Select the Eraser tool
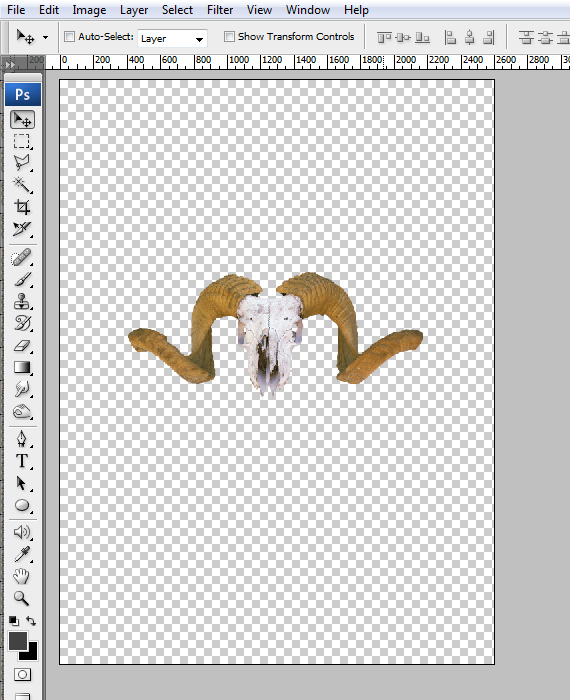Image resolution: width=570 pixels, height=700 pixels. [22, 346]
